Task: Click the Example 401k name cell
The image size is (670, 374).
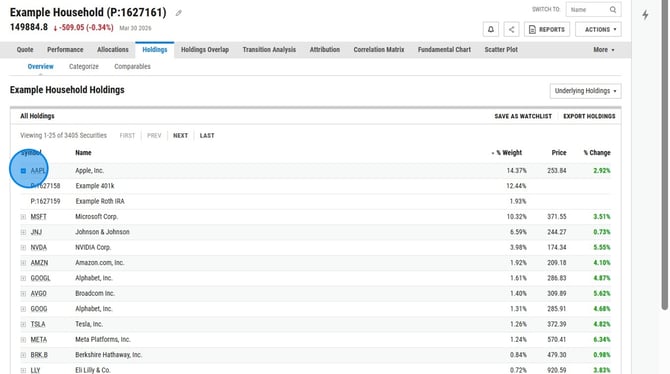Action: [95, 186]
